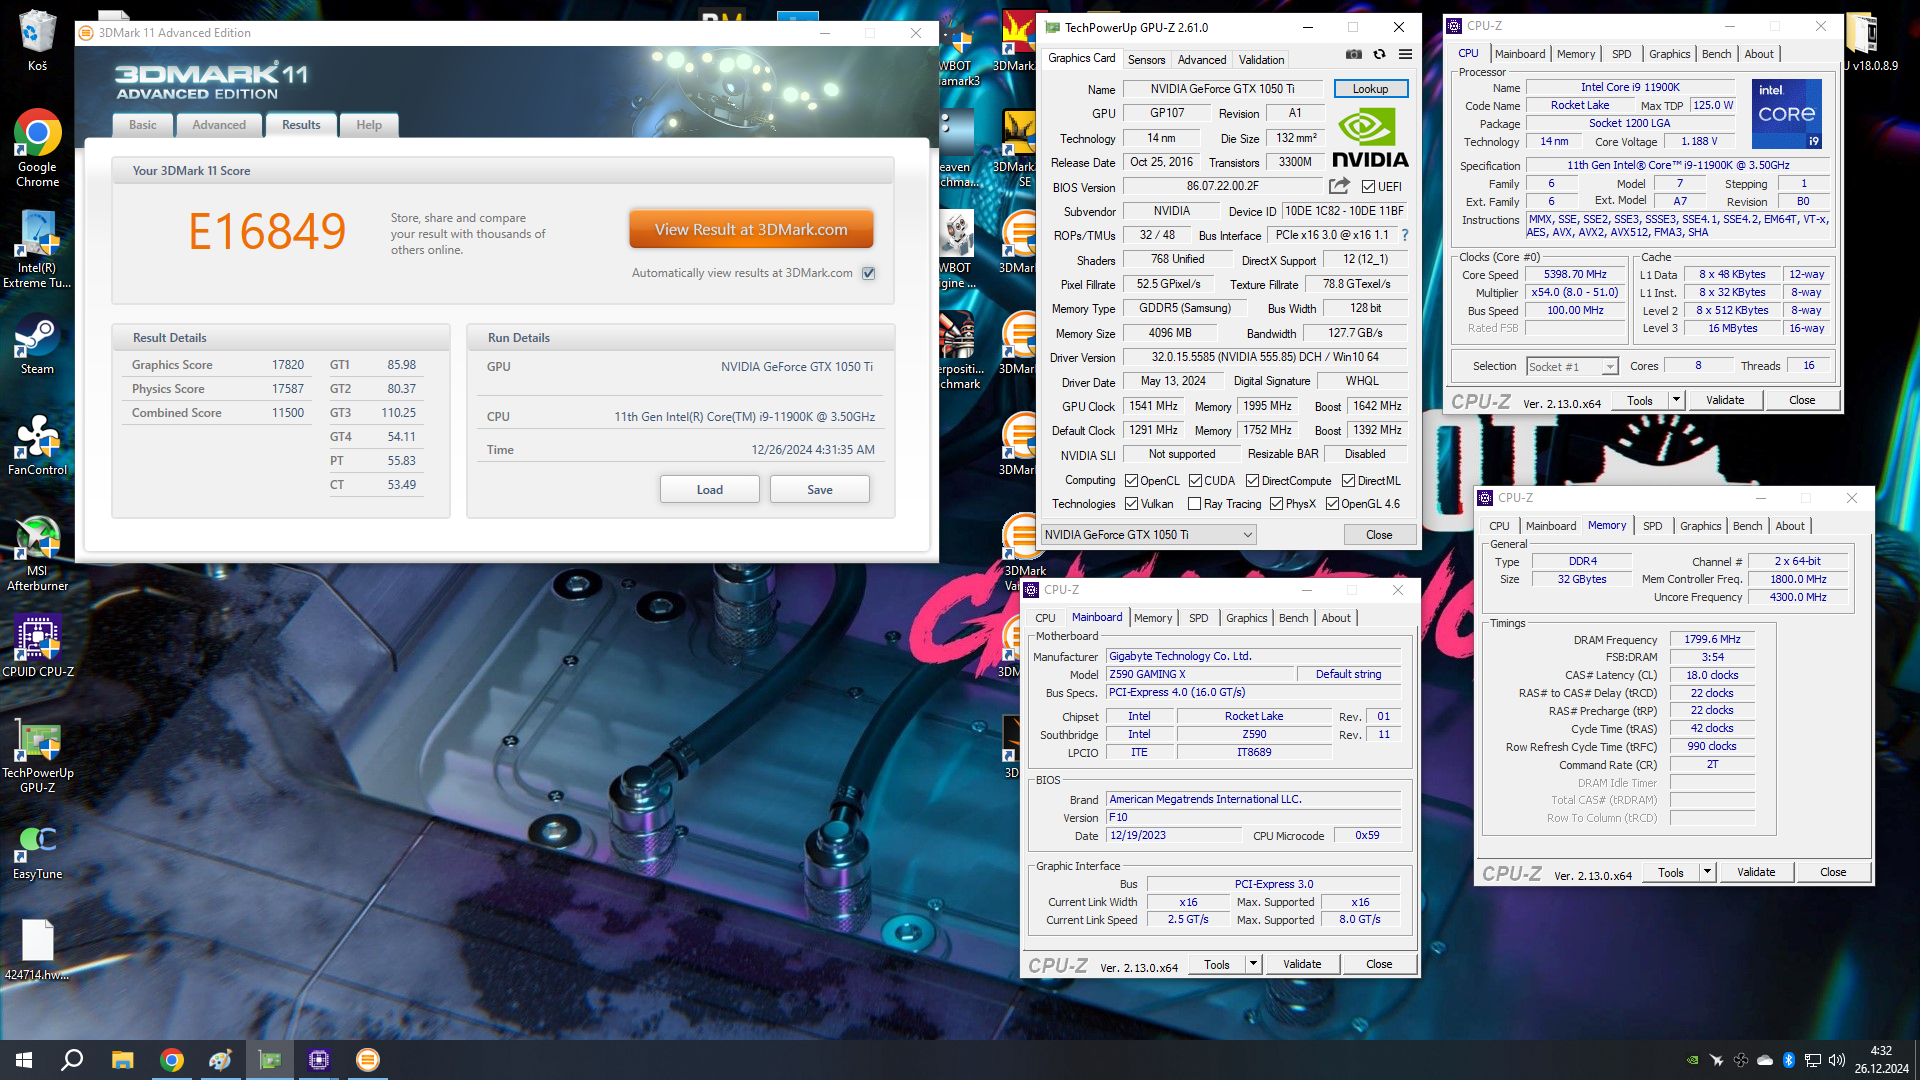1920x1080 pixels.
Task: Toggle Vulkan technology checkbox
Action: [x=1131, y=504]
